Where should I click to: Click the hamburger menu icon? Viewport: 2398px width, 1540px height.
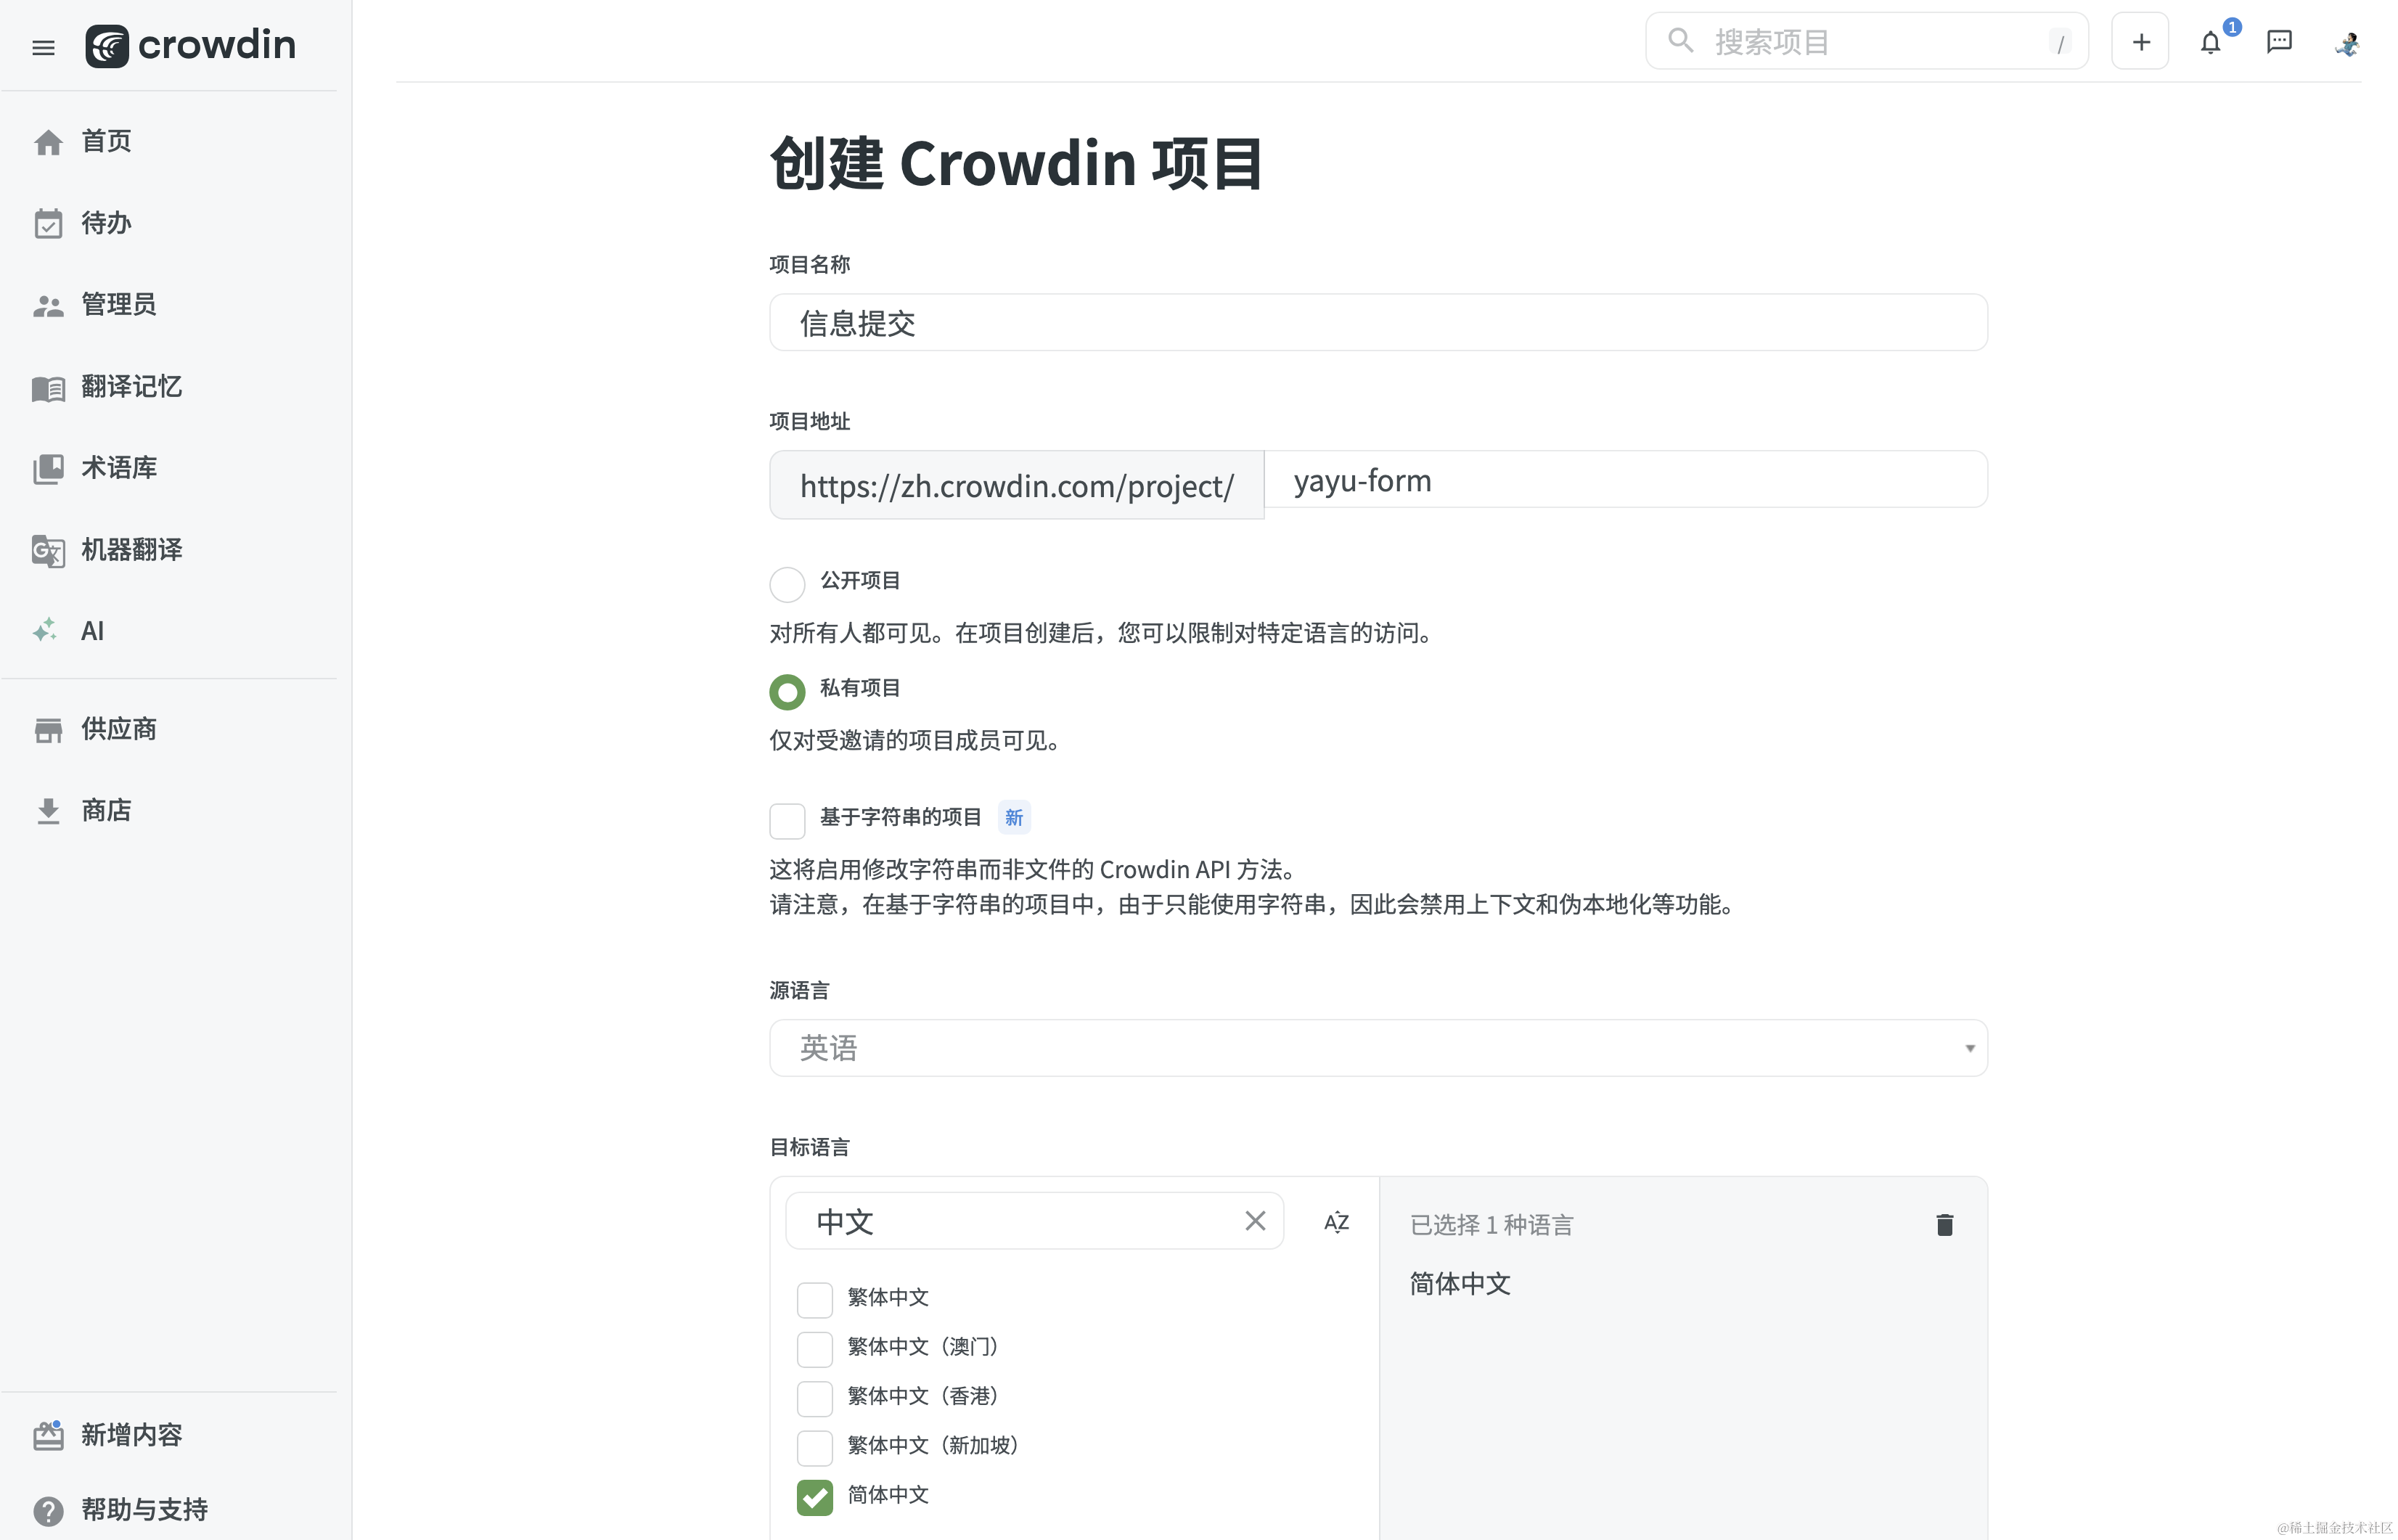click(43, 47)
